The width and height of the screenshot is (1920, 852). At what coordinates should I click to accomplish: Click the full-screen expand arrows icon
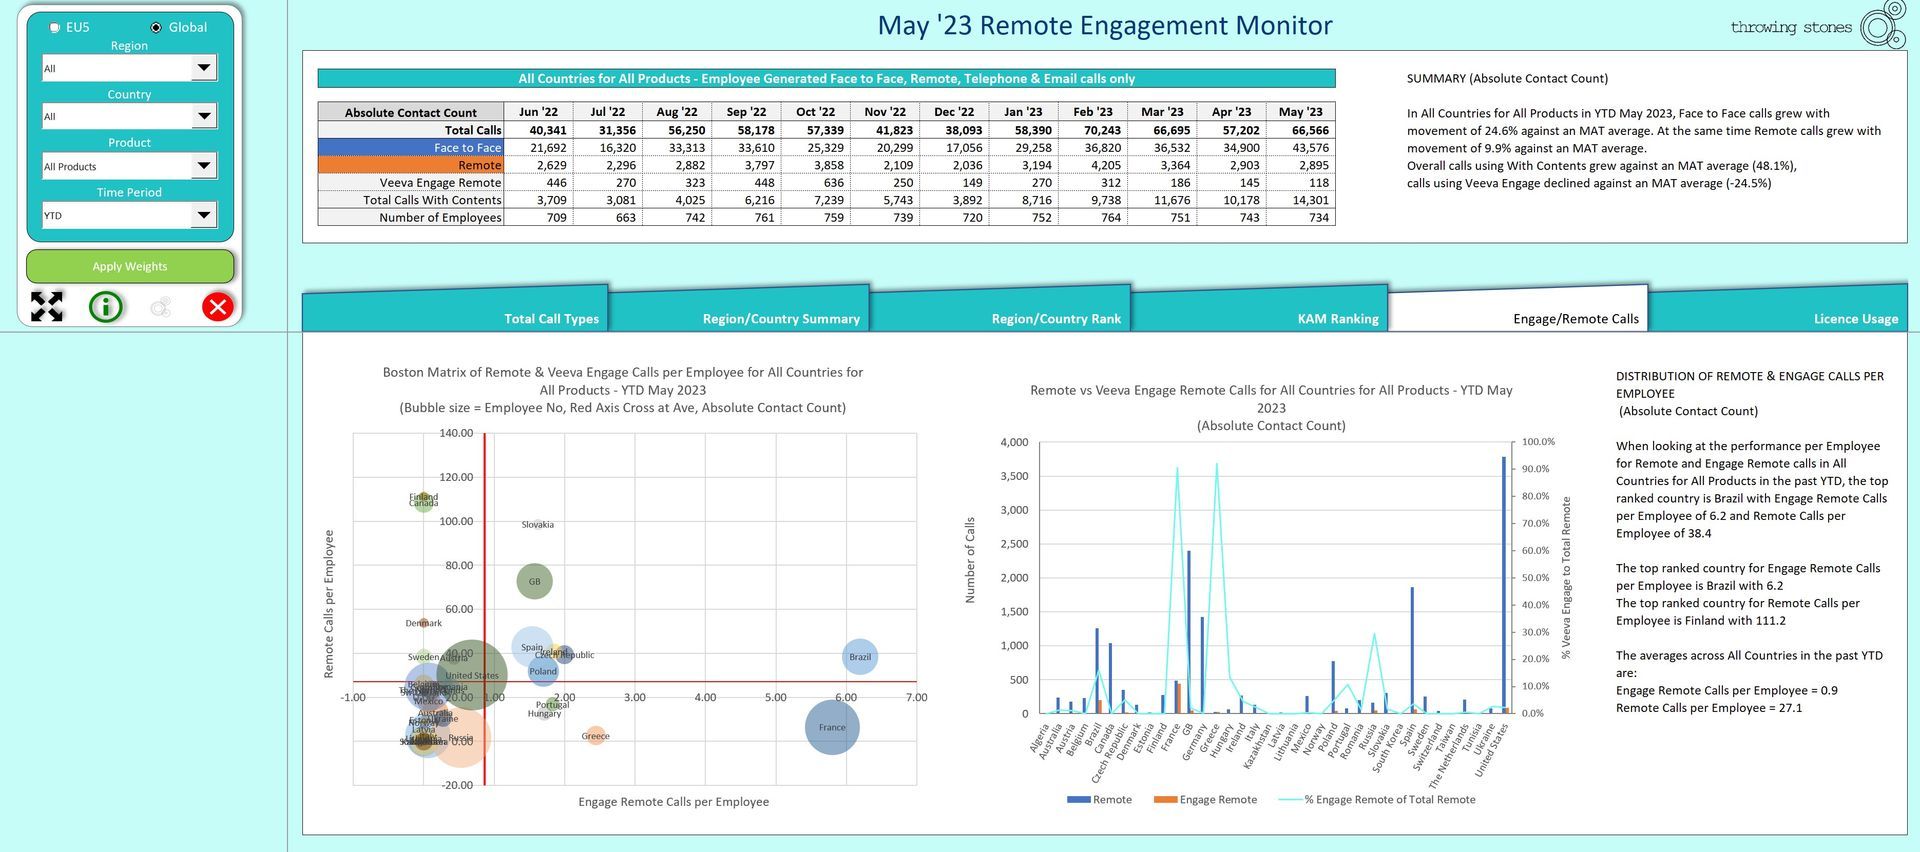[47, 306]
